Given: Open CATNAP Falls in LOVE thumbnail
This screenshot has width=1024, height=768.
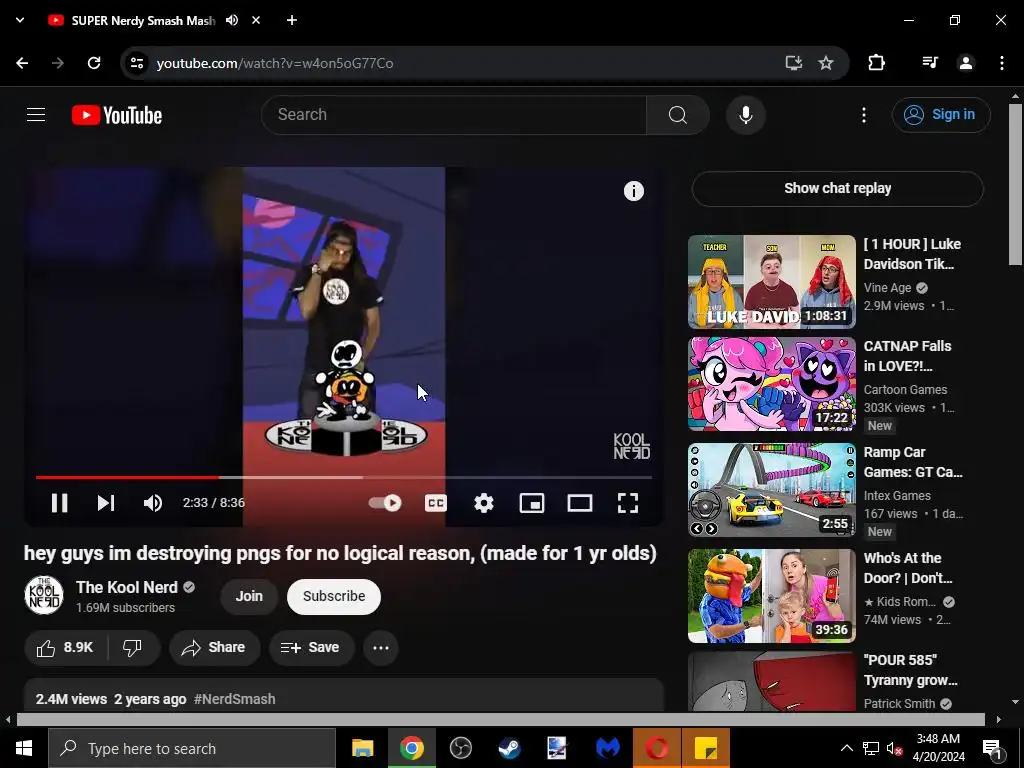Looking at the screenshot, I should pos(771,384).
